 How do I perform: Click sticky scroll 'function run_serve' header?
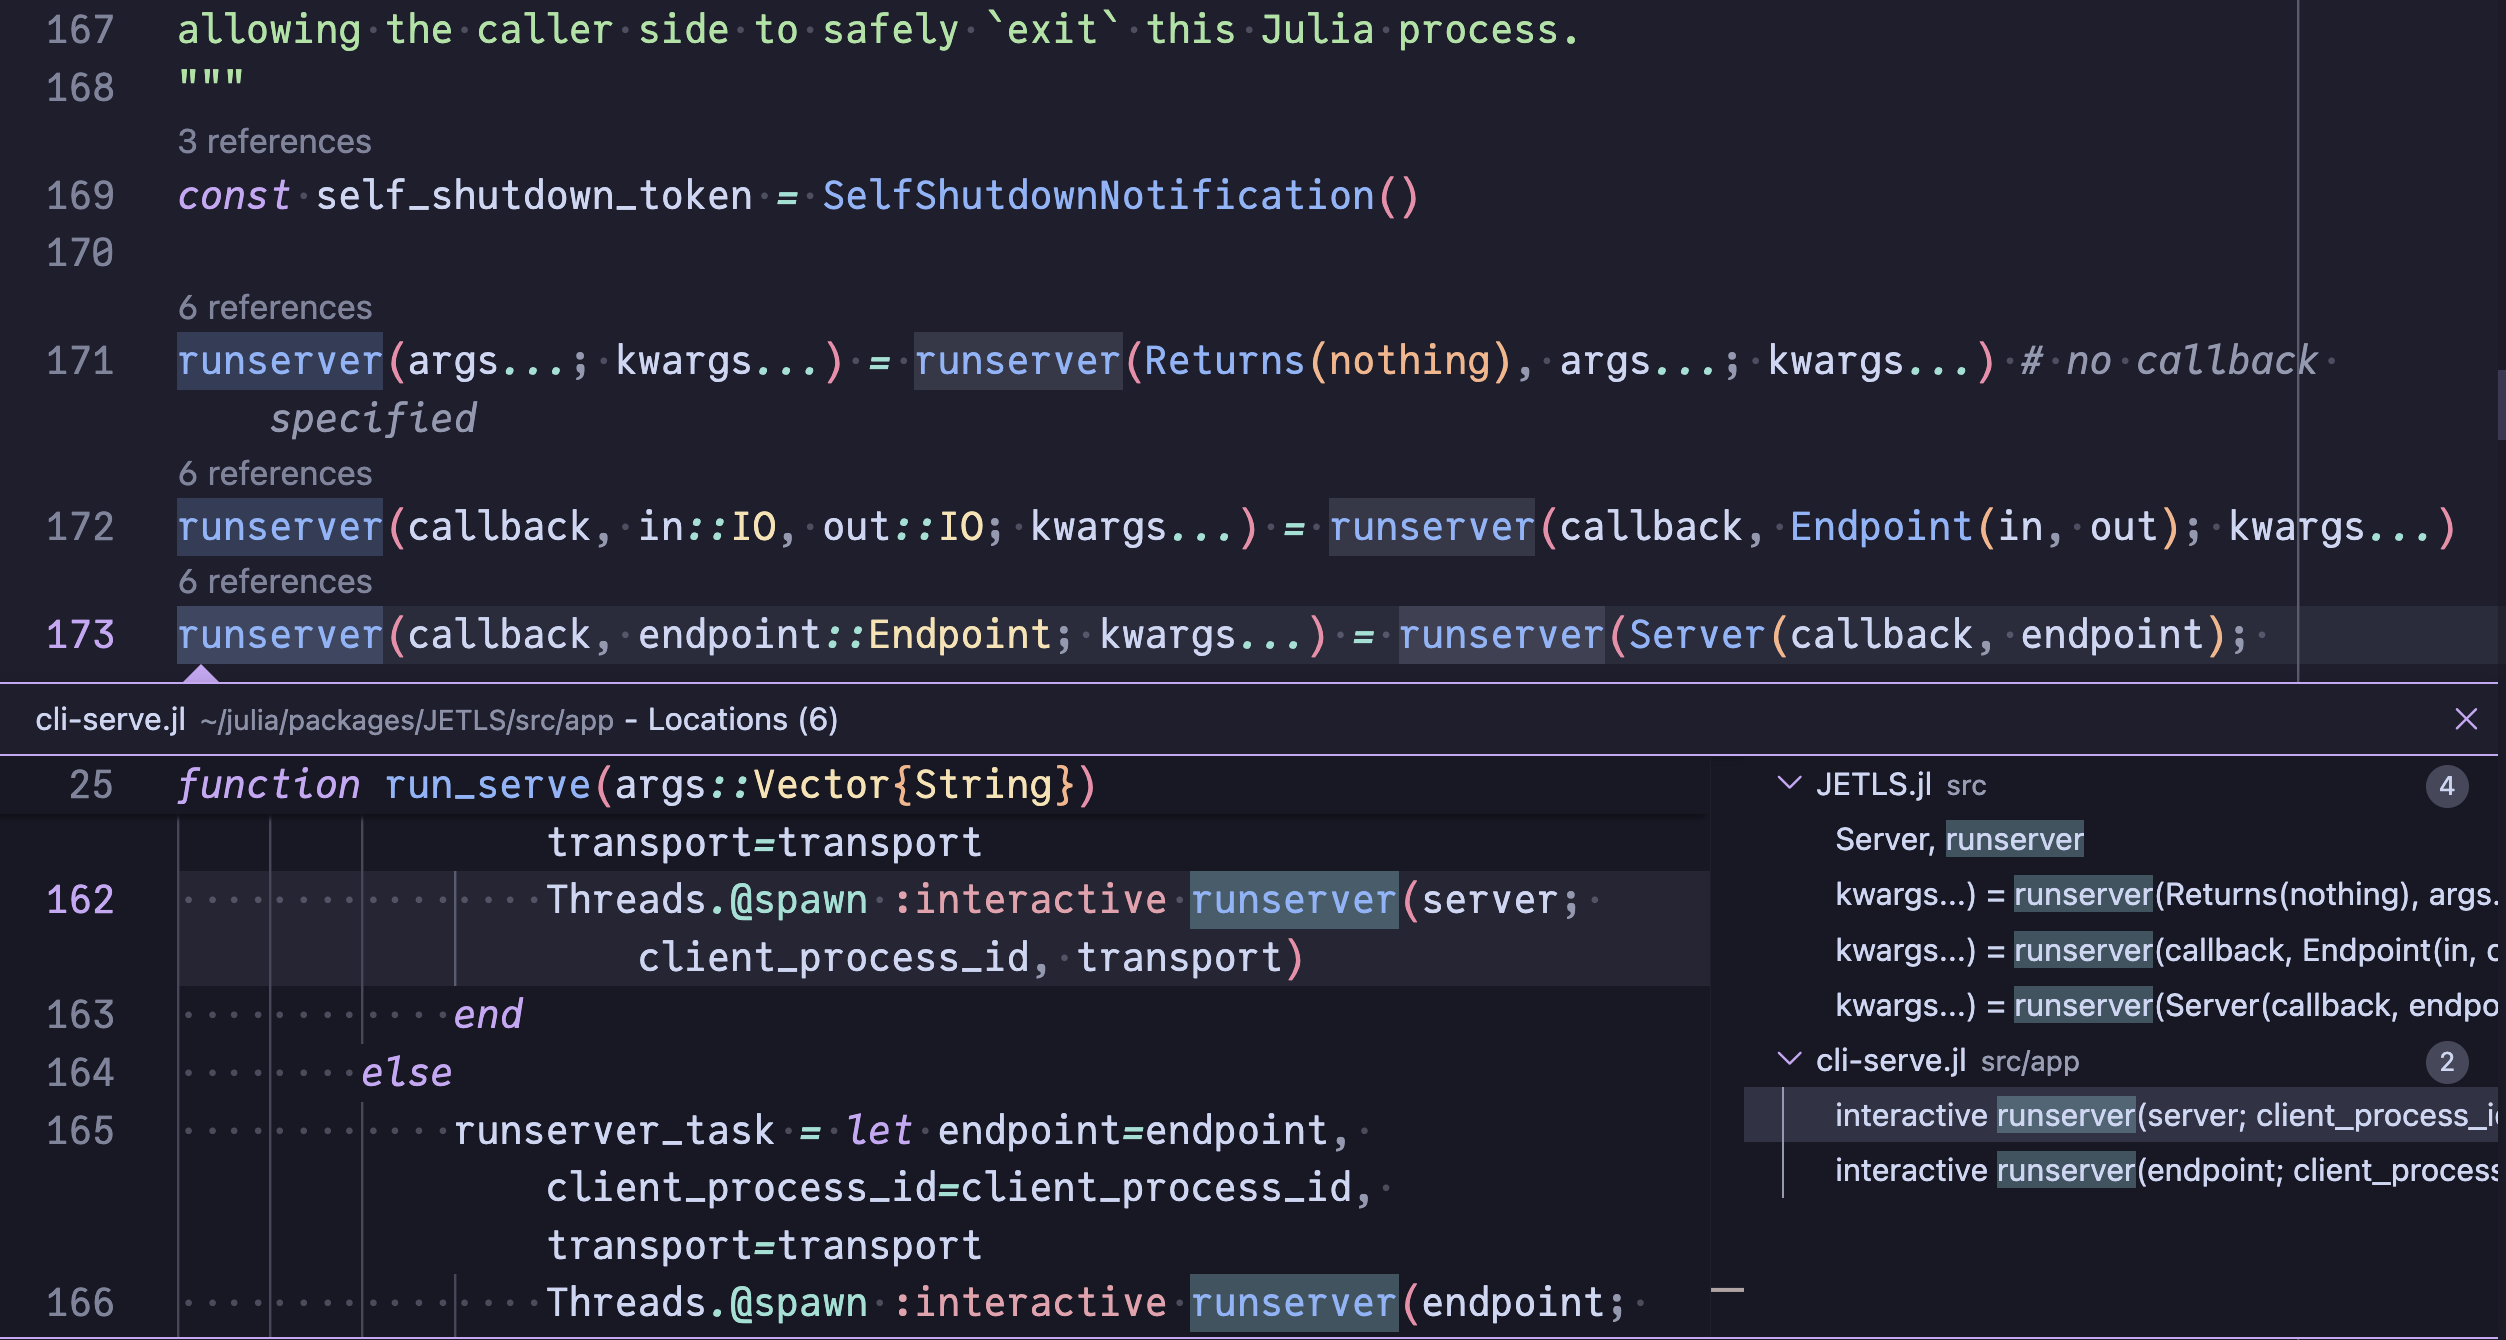(x=637, y=786)
